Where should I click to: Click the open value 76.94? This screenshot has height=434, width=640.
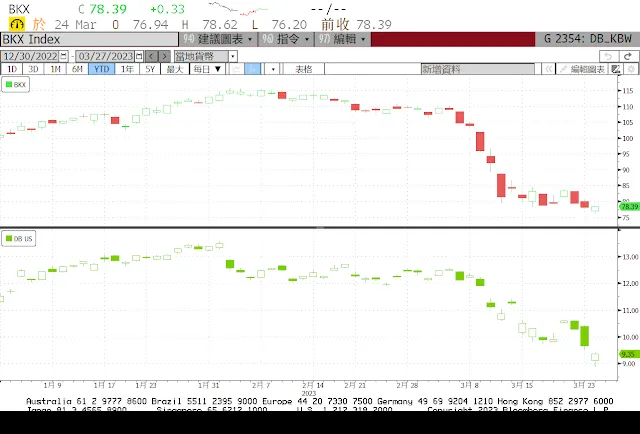[x=150, y=24]
